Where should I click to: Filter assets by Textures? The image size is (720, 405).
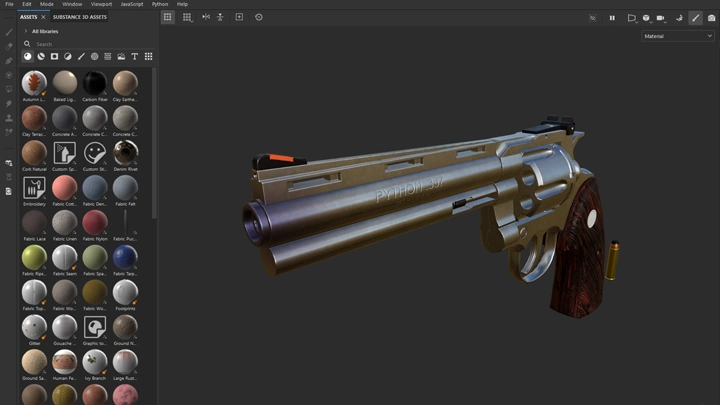pos(107,56)
